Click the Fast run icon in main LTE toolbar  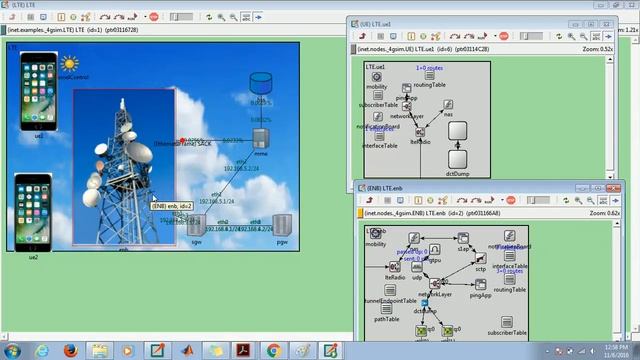point(119,17)
